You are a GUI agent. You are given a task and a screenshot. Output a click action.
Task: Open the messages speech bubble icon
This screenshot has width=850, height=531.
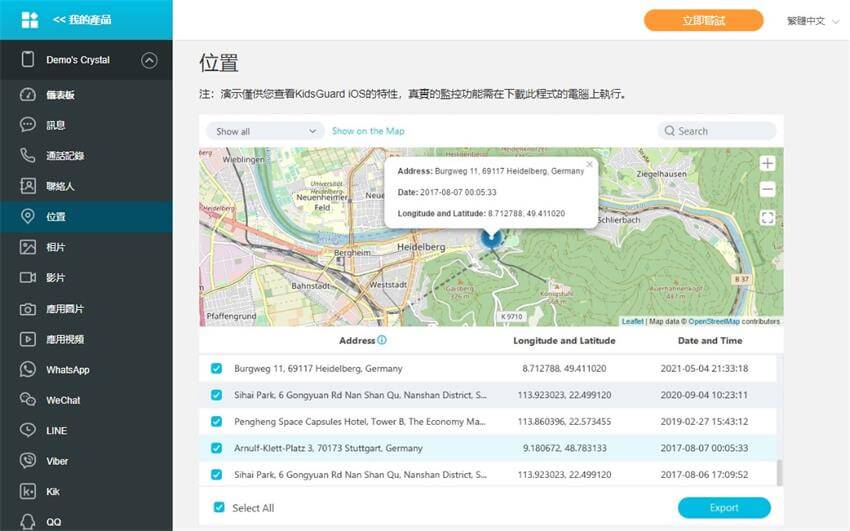pos(28,125)
